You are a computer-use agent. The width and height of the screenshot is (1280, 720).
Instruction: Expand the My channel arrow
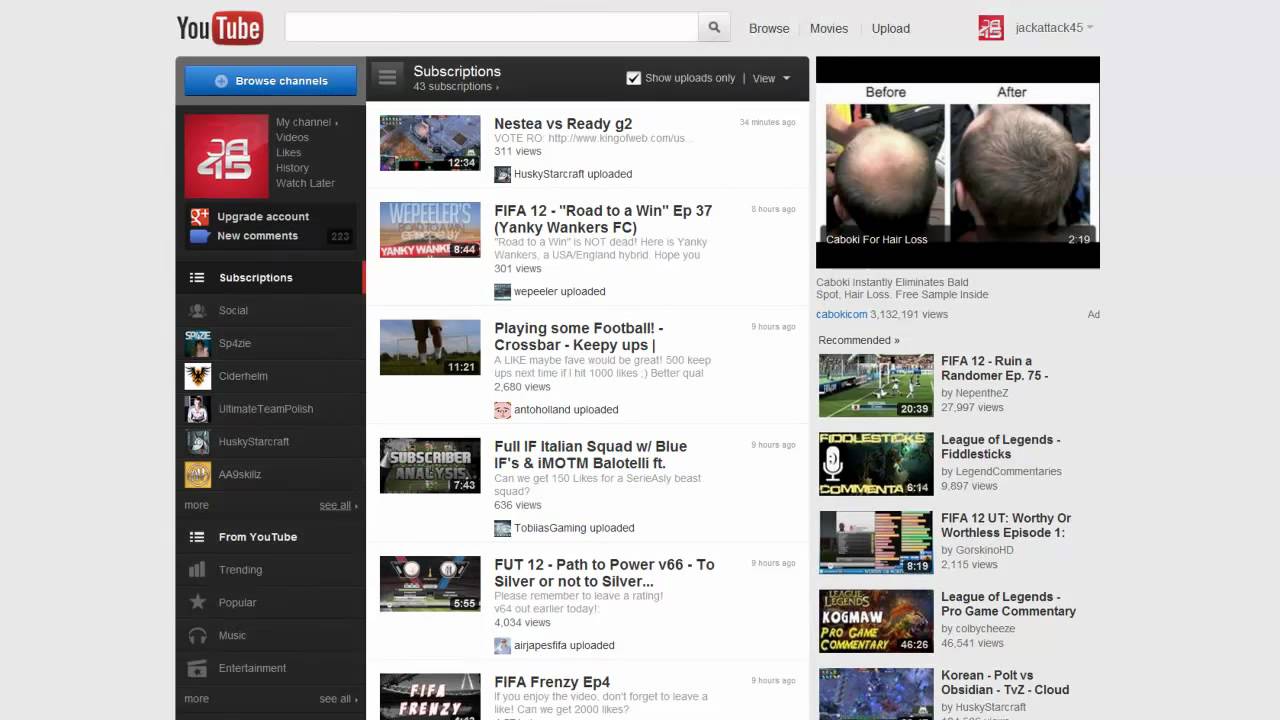pyautogui.click(x=337, y=123)
